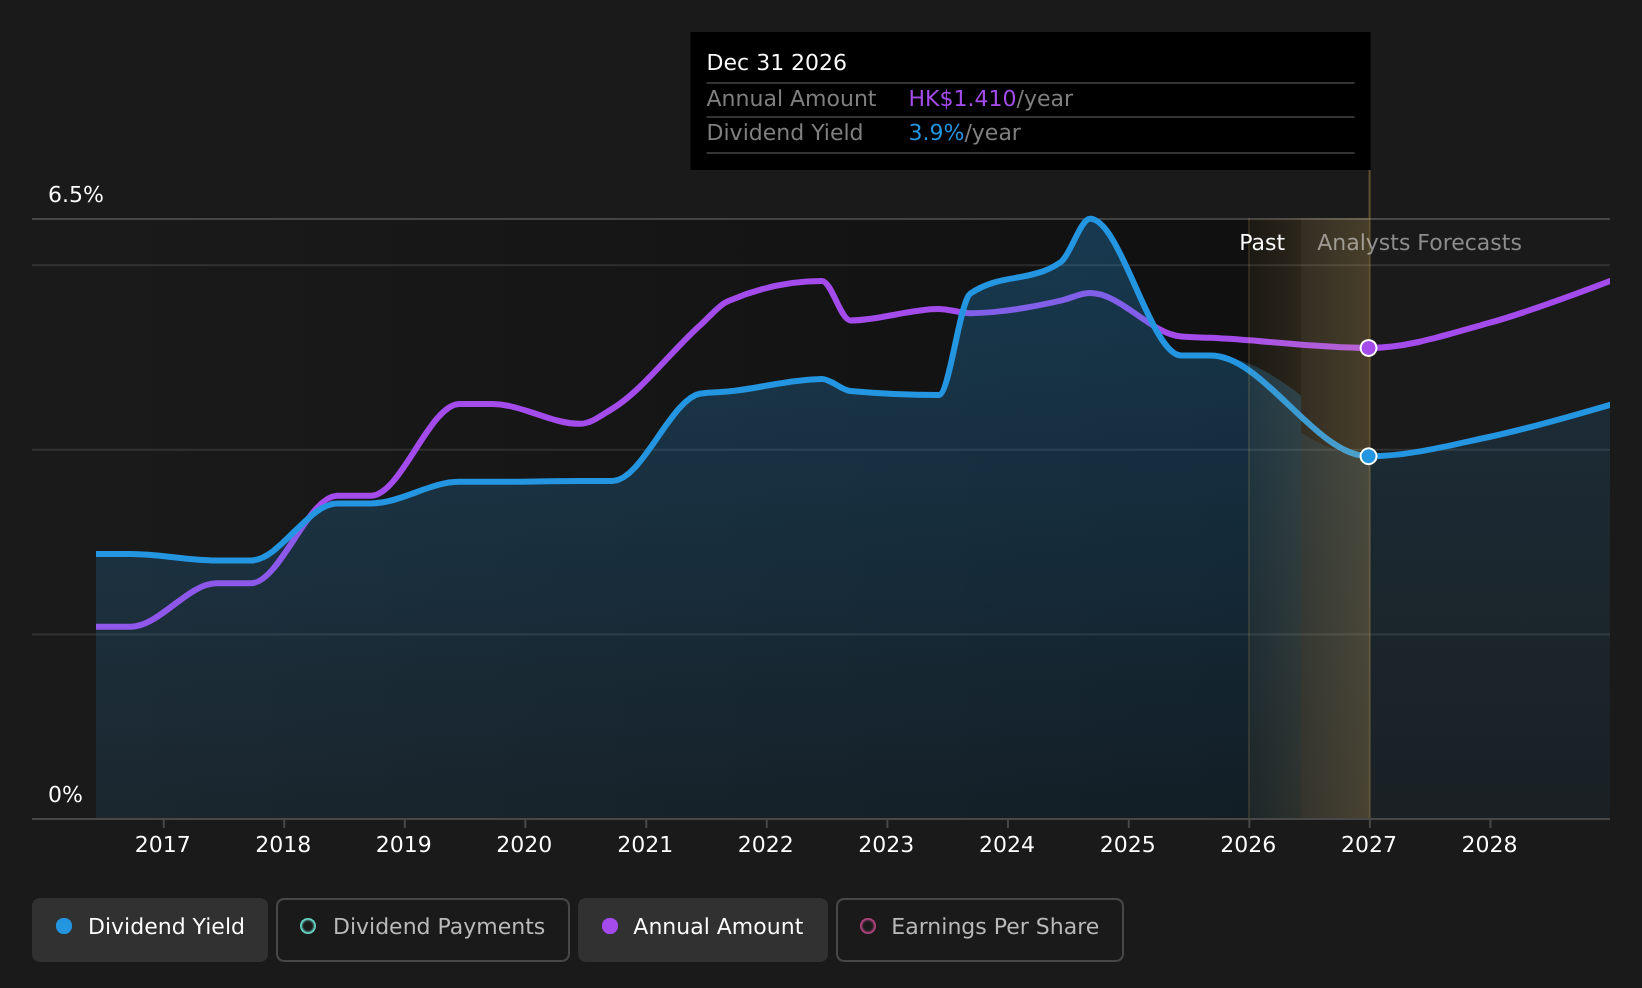Click the Past region label
1642x988 pixels.
1262,243
